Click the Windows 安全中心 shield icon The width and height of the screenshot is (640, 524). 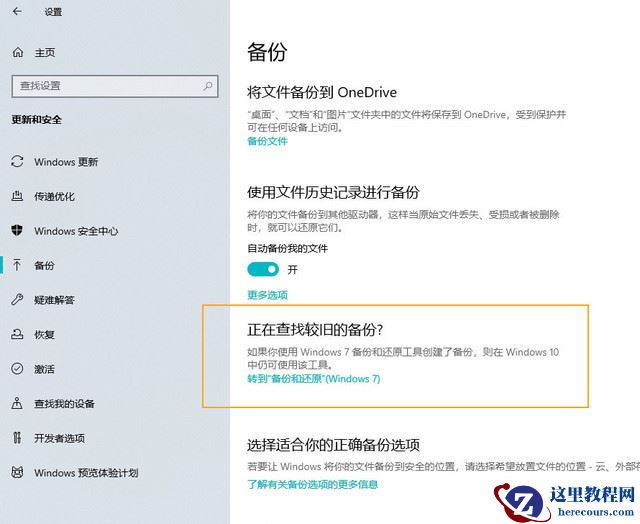[17, 231]
